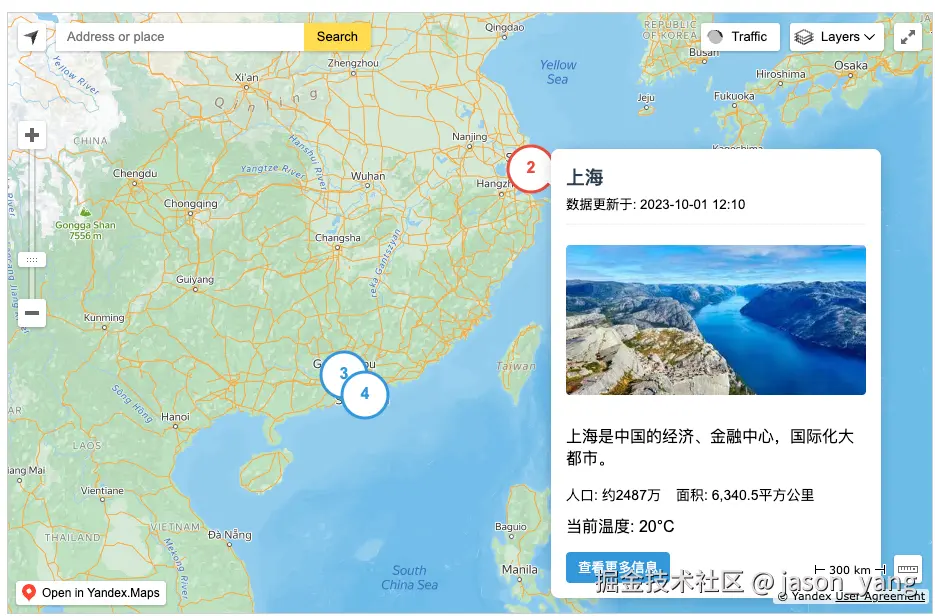935x616 pixels.
Task: Click the Gongga Shan mountain icon
Action: point(85,211)
